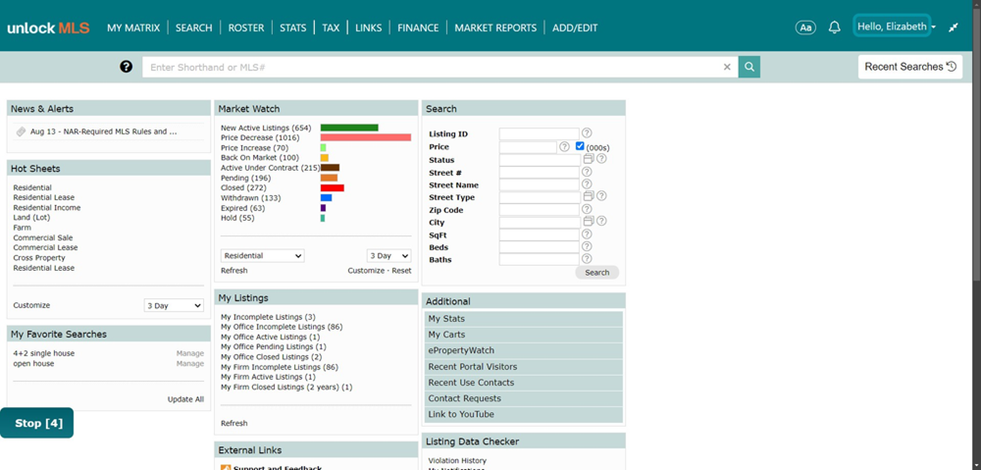The width and height of the screenshot is (981, 470).
Task: Click Manage for 4+2 single house search
Action: point(190,354)
